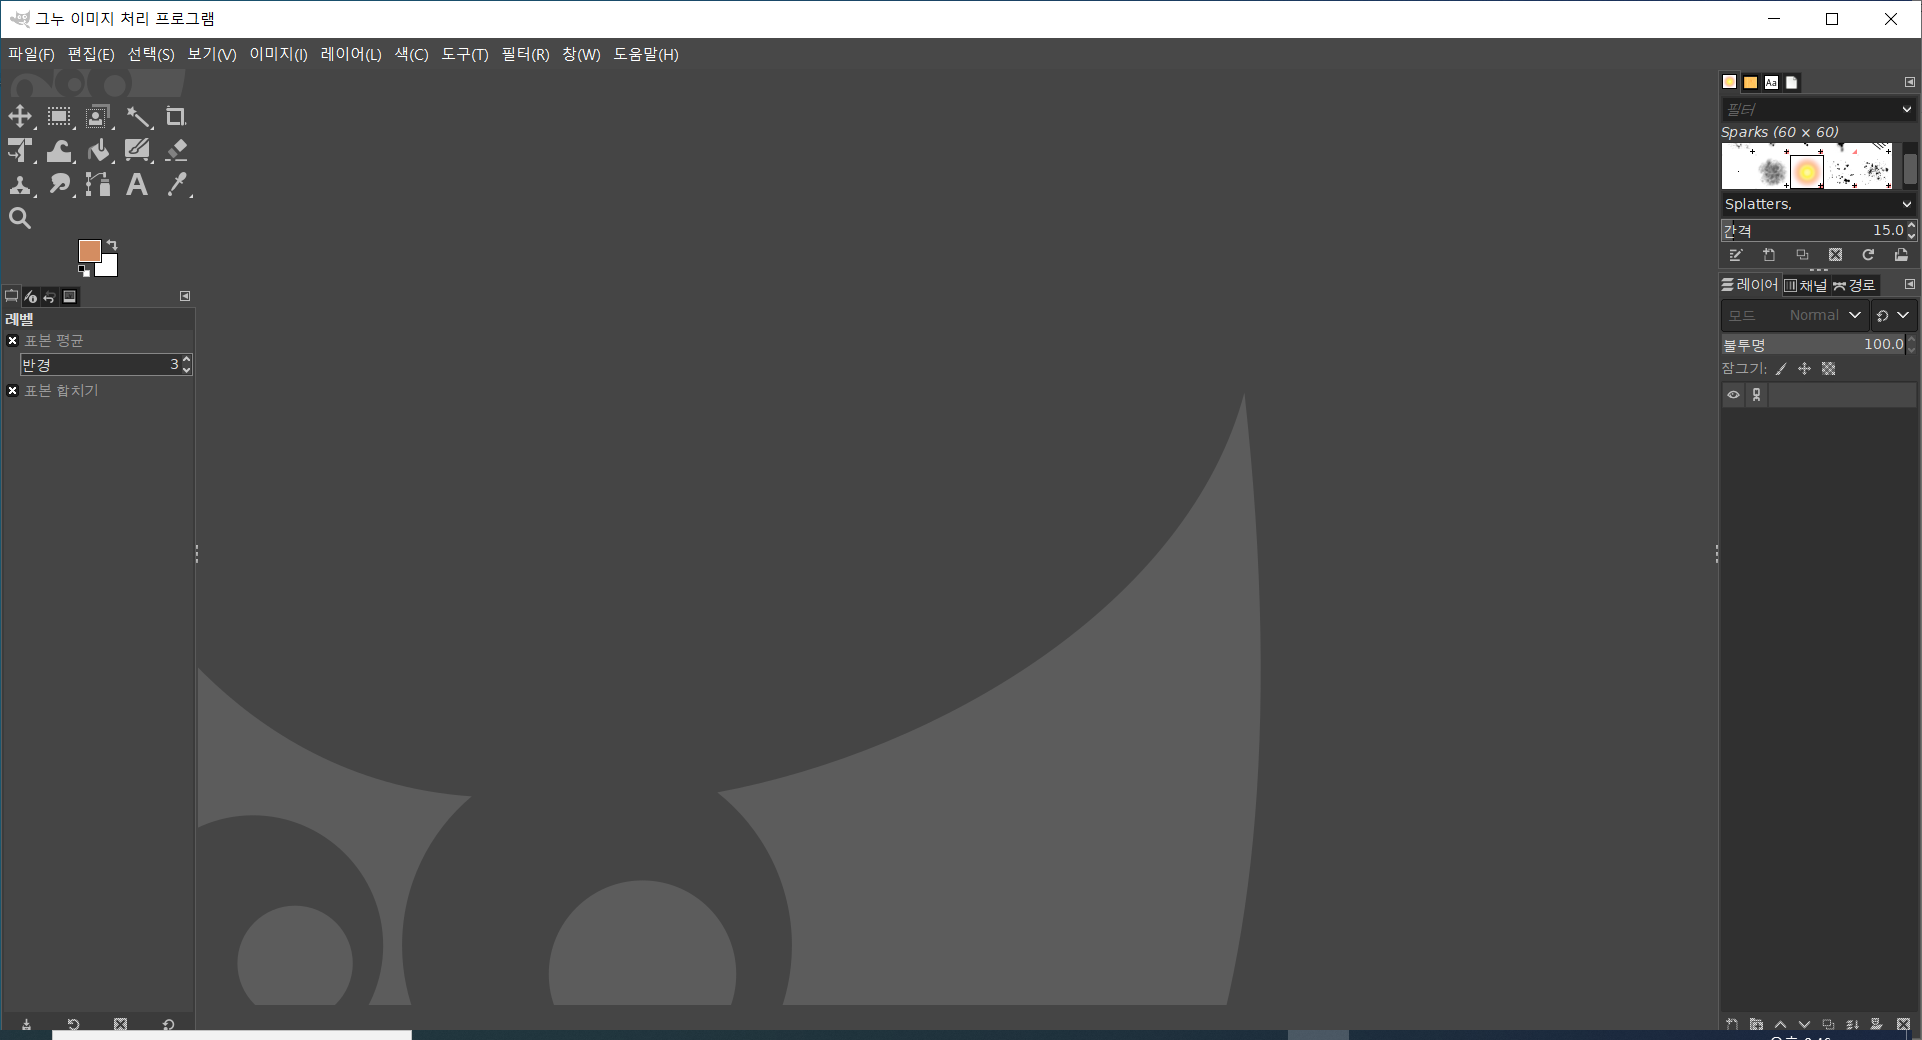Duplicate the selected brush
Image resolution: width=1922 pixels, height=1040 pixels.
tap(1802, 255)
